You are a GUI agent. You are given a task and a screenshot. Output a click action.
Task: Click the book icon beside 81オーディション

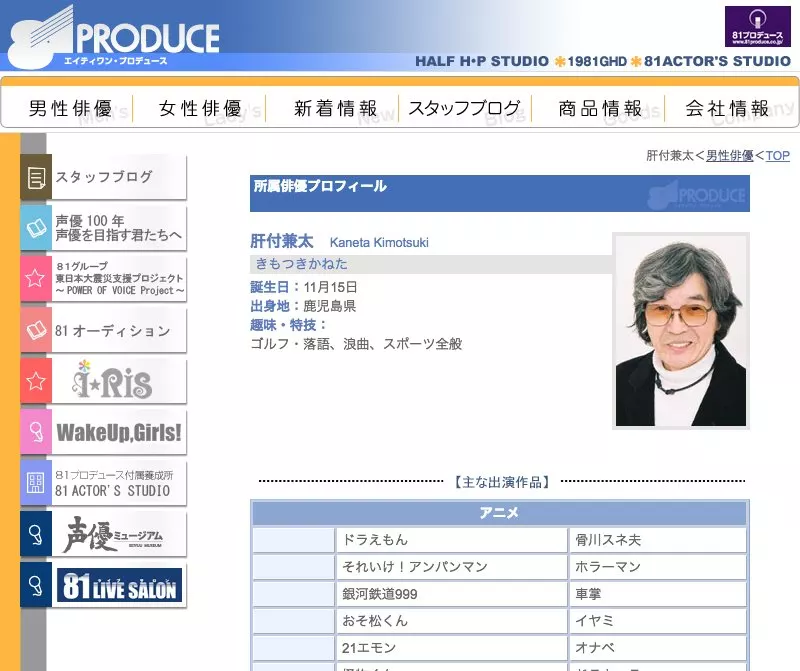point(36,330)
